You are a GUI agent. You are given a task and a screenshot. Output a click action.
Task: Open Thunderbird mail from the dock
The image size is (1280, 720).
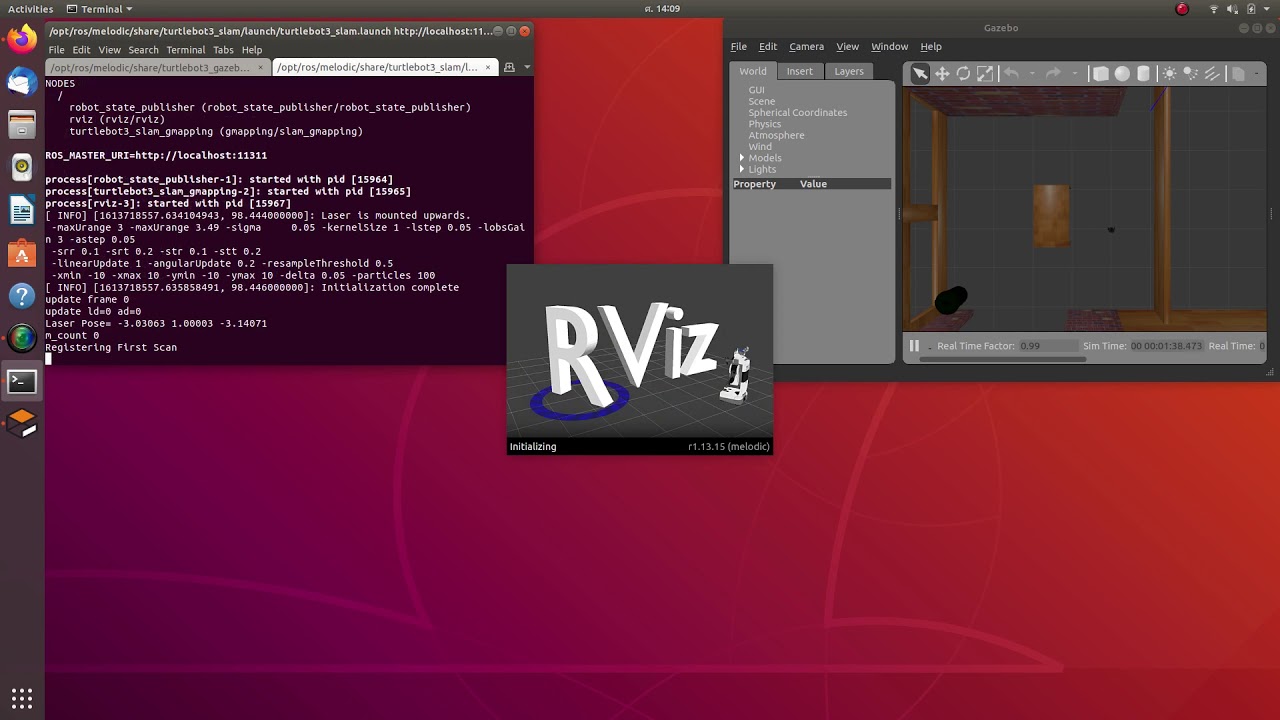point(22,82)
